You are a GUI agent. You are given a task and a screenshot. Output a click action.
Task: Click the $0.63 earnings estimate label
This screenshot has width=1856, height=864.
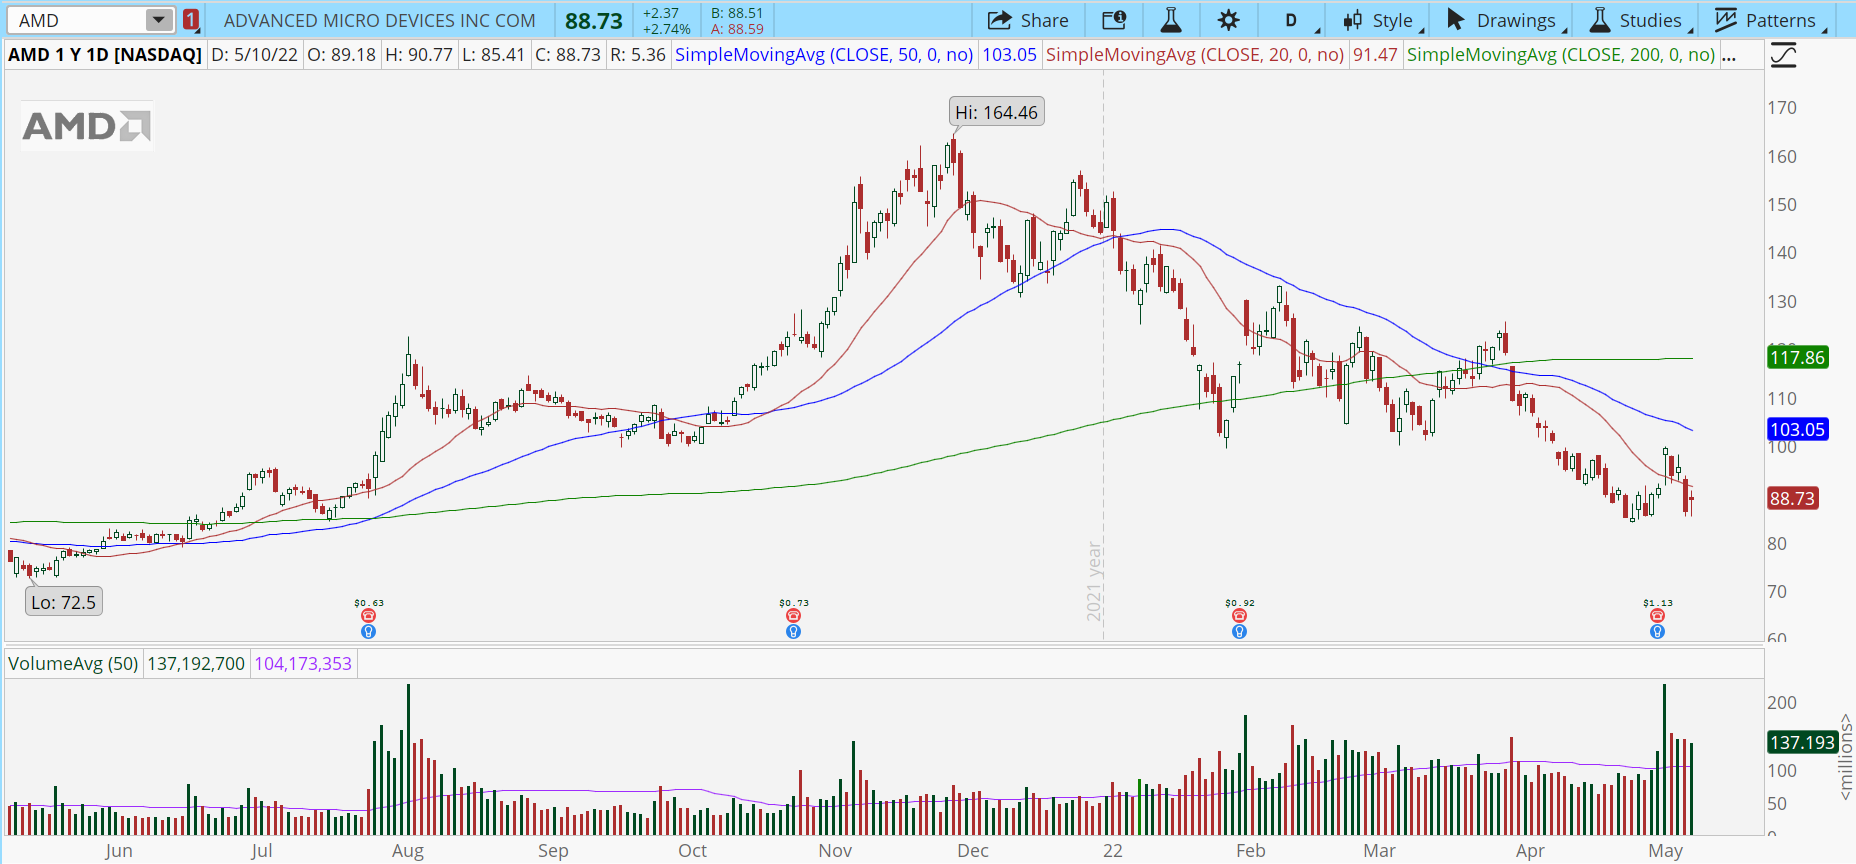tap(369, 603)
